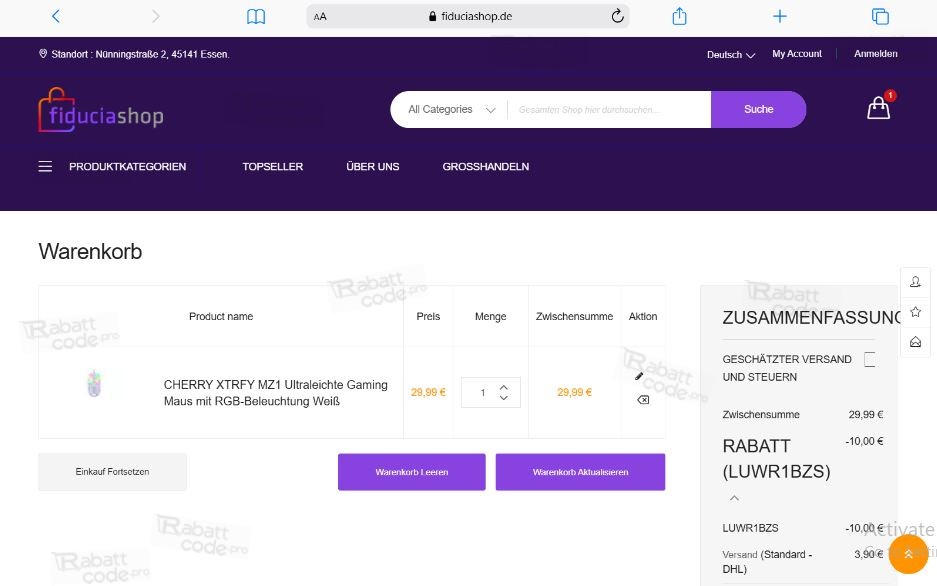Click the 3,90 € shipping amount
Screen dimensions: 937x586
[869, 554]
